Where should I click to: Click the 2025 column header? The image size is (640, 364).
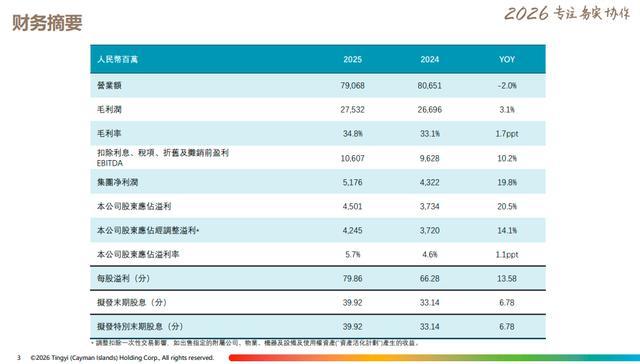point(353,60)
